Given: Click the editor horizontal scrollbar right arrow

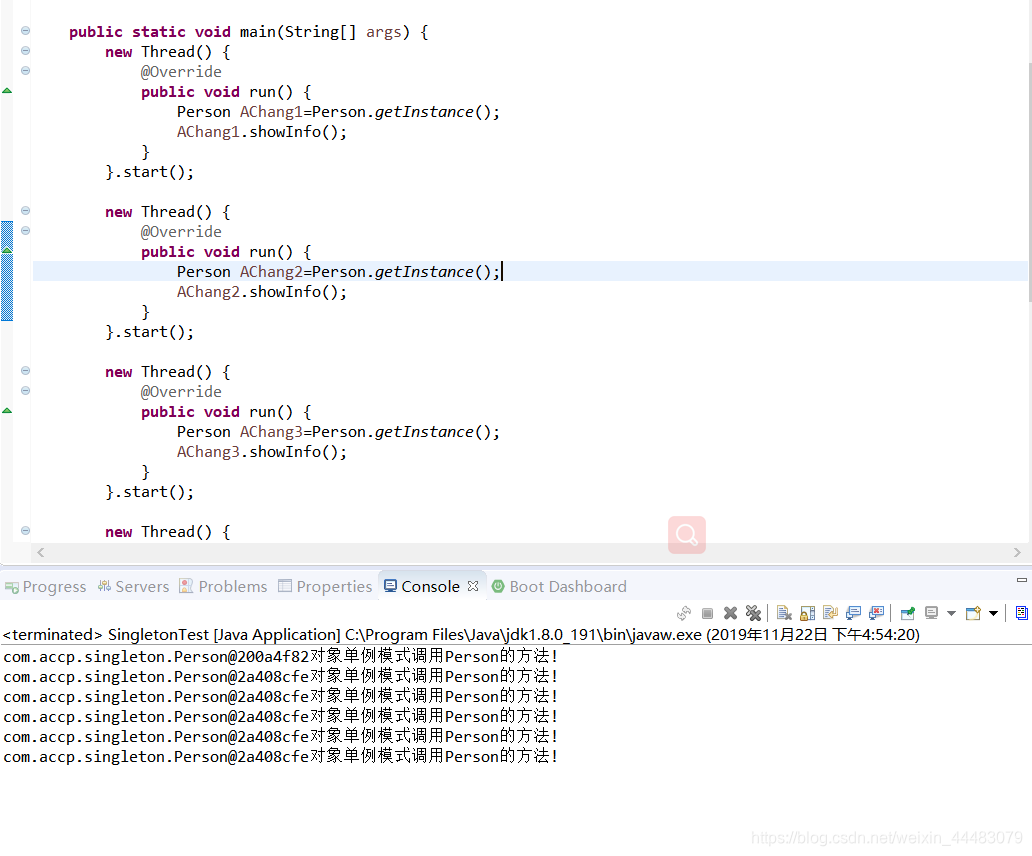Looking at the screenshot, I should [1017, 552].
